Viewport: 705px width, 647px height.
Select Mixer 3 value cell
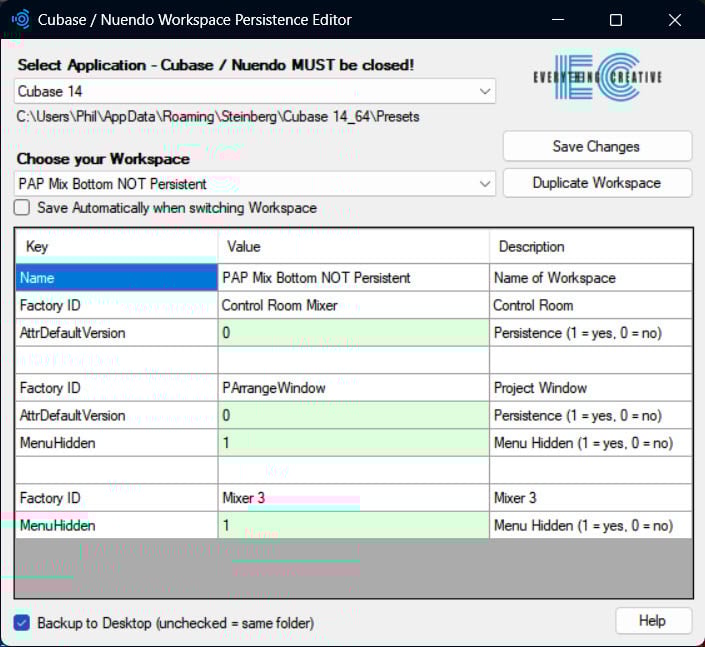click(354, 498)
